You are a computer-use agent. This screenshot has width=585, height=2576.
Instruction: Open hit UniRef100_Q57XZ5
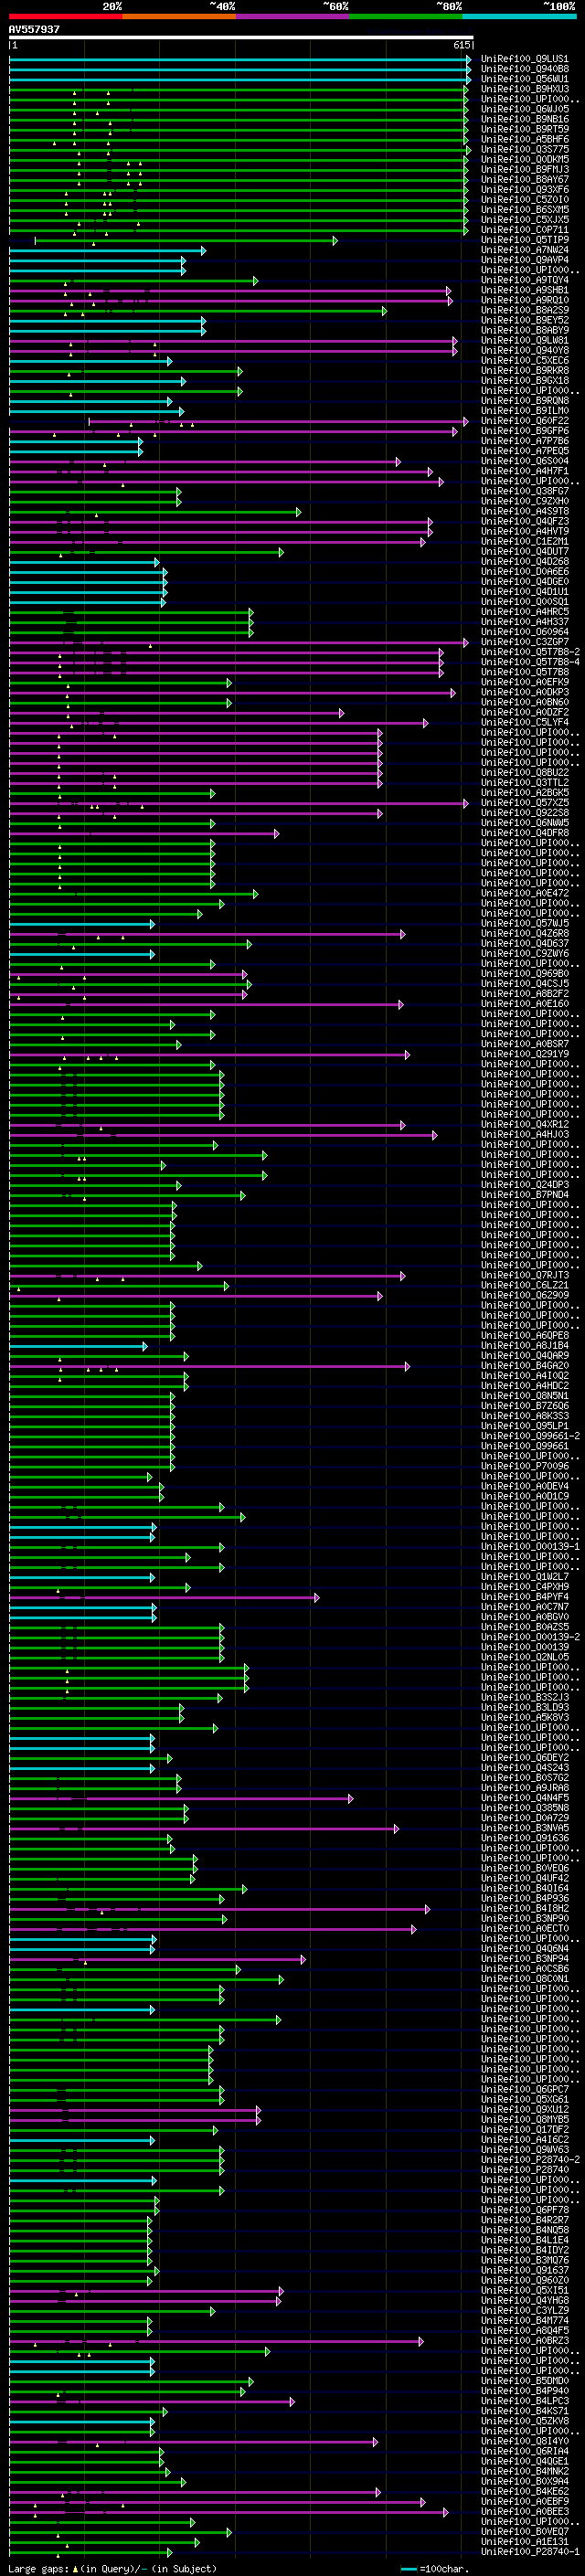click(x=525, y=802)
